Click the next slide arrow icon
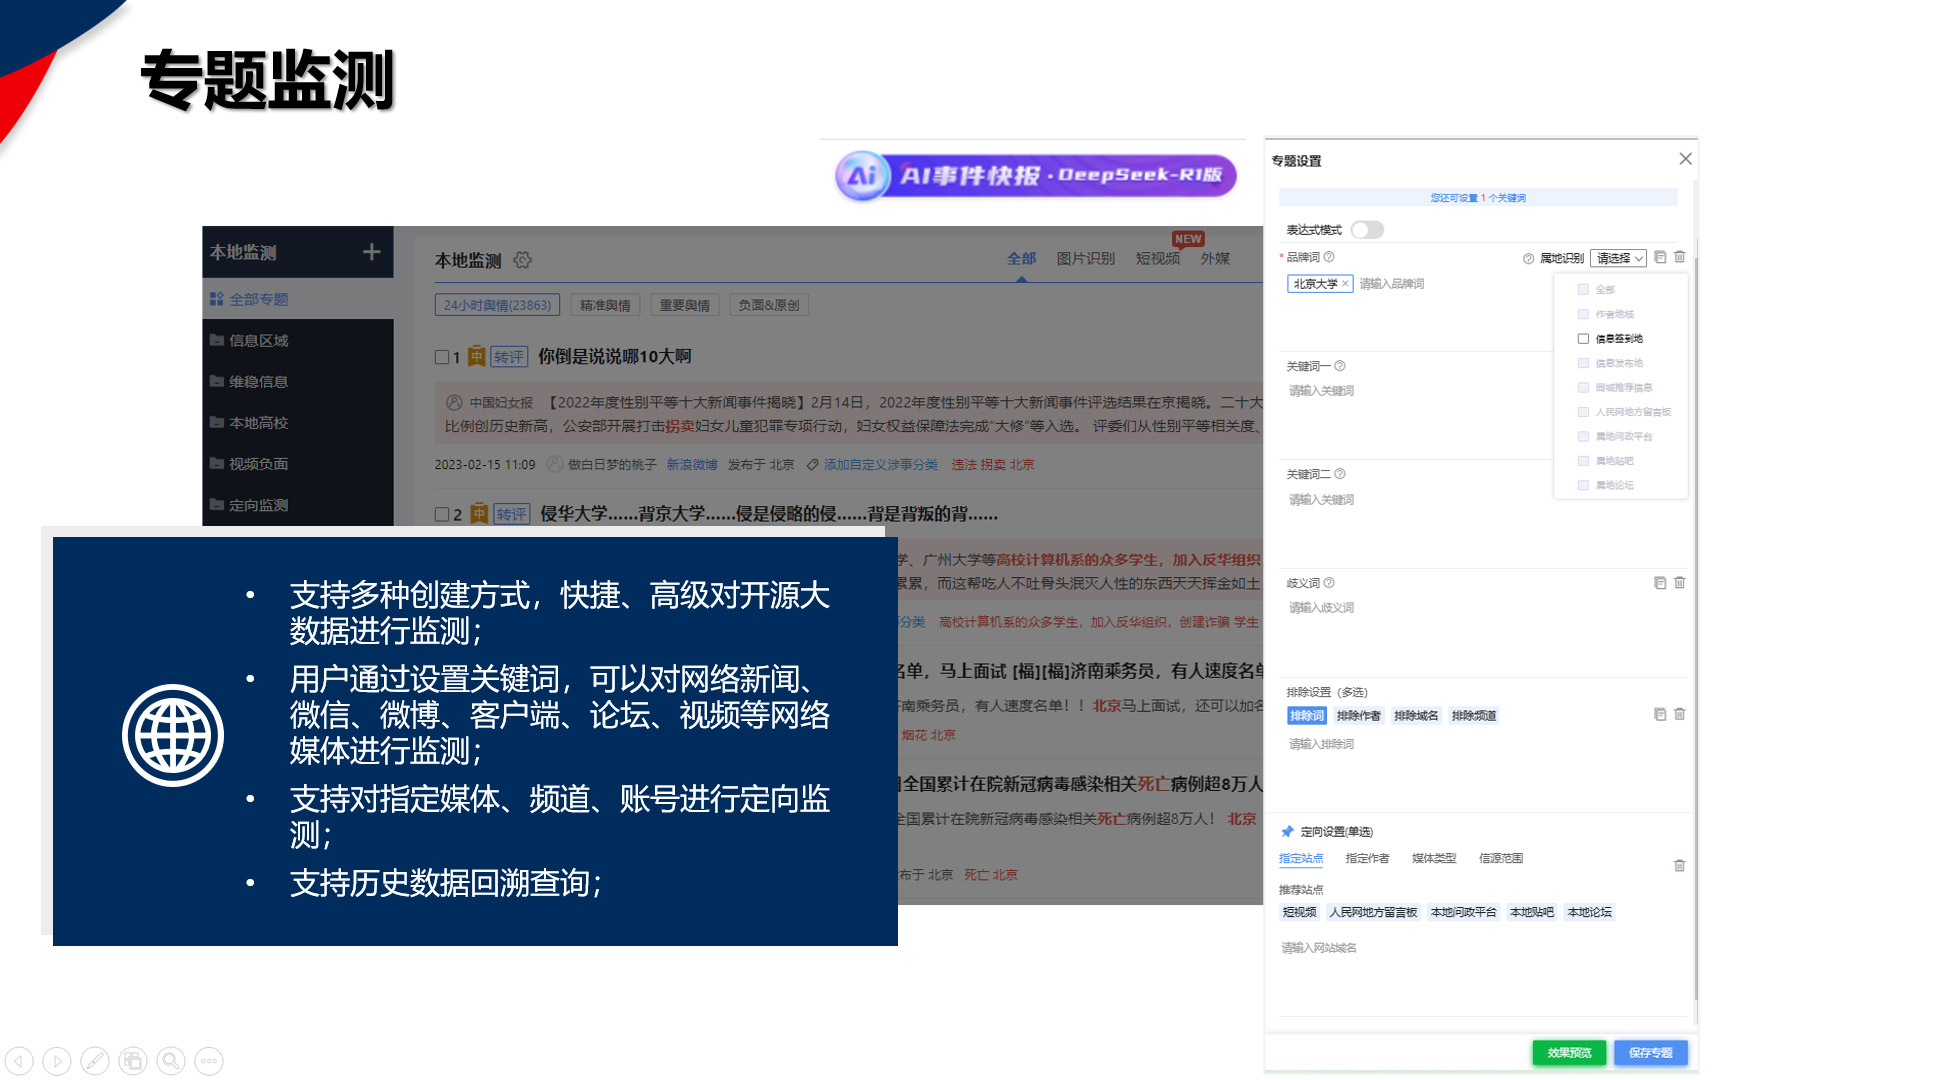Screen dimensions: 1950x1080 click(57, 1060)
